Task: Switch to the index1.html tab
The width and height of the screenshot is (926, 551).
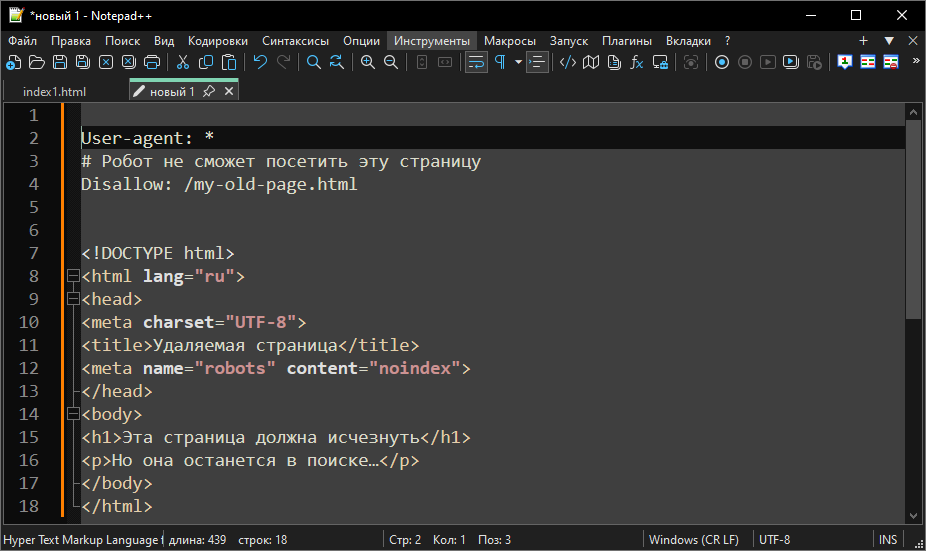Action: 54,91
